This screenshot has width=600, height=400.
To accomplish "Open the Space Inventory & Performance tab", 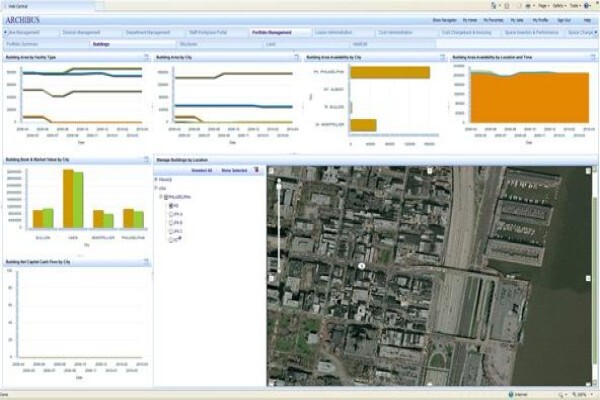I will [531, 33].
